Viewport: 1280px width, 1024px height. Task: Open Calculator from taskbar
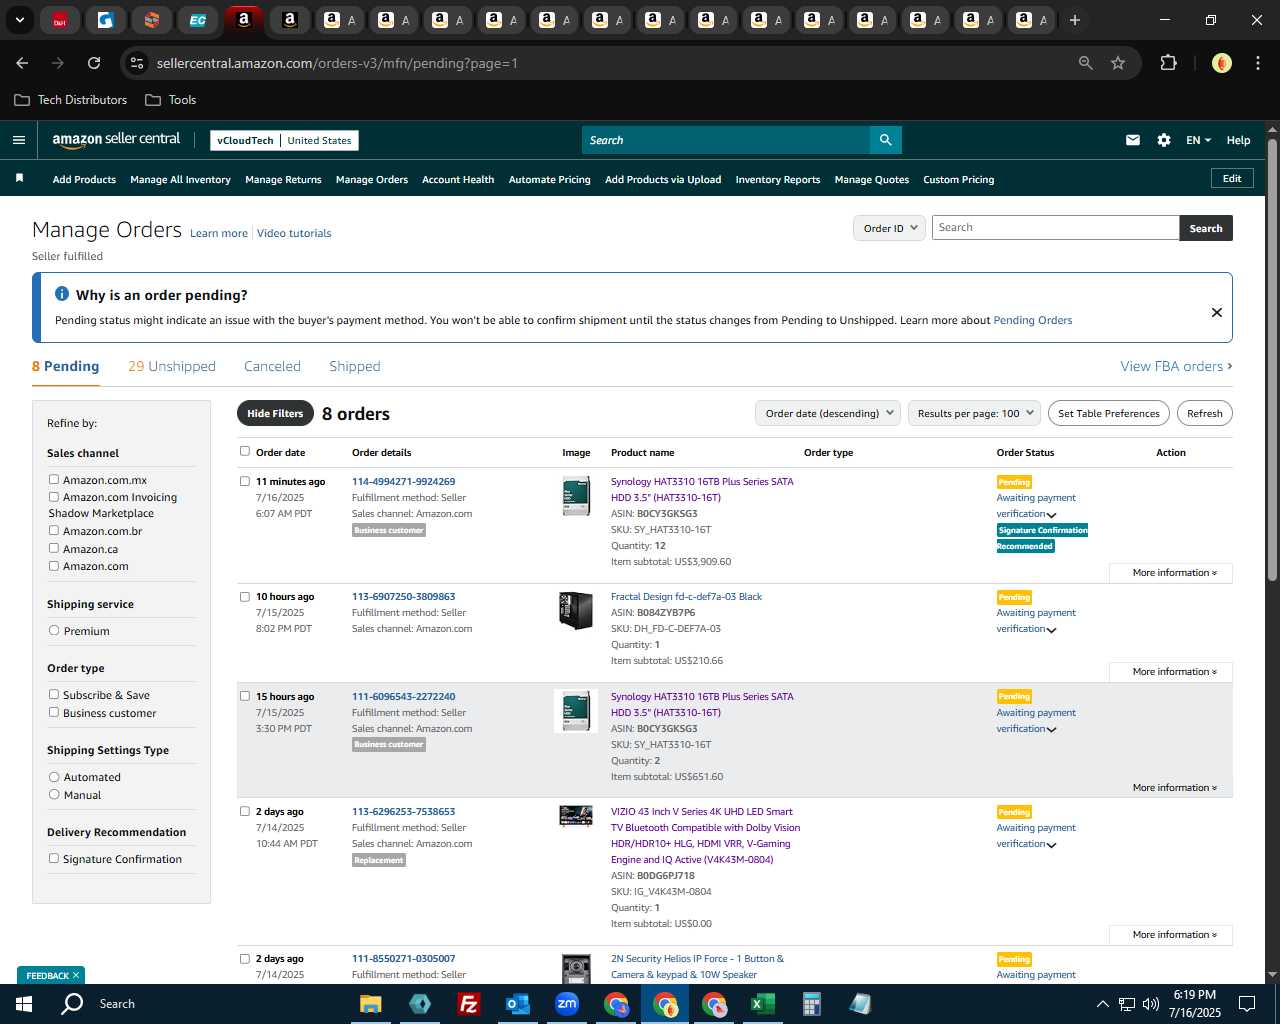[812, 1004]
